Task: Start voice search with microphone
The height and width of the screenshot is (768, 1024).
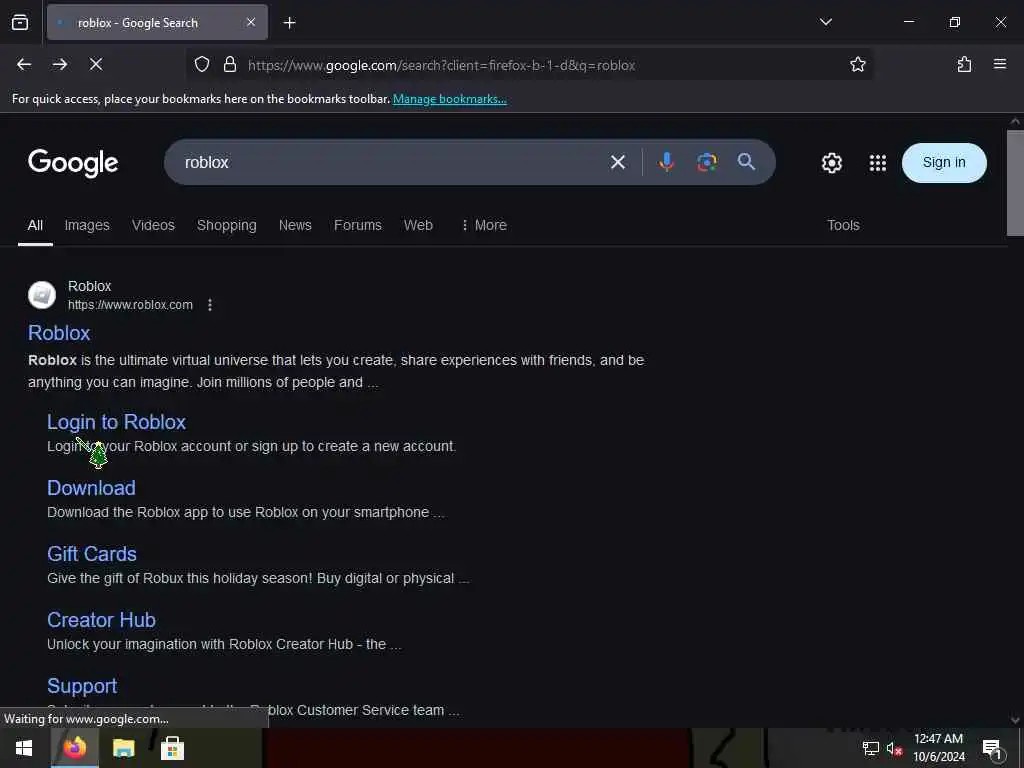Action: (666, 162)
